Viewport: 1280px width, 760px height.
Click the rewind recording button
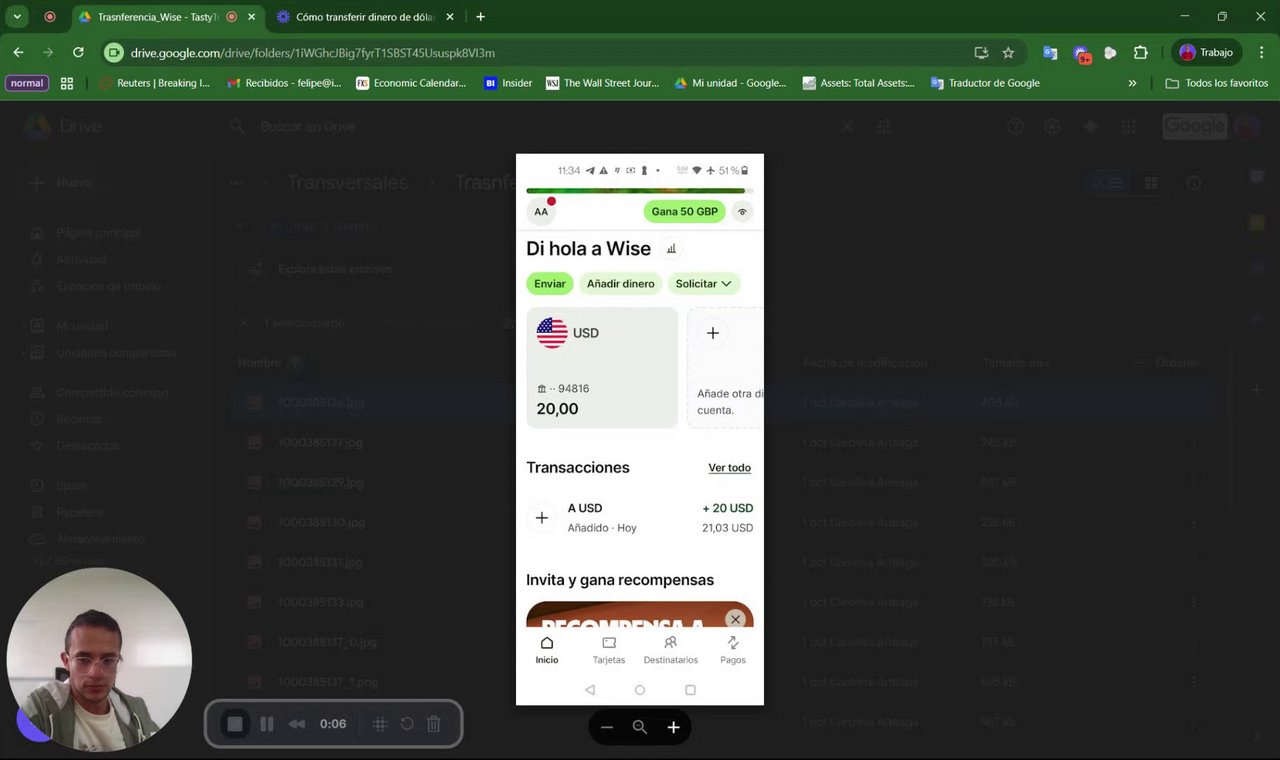297,724
